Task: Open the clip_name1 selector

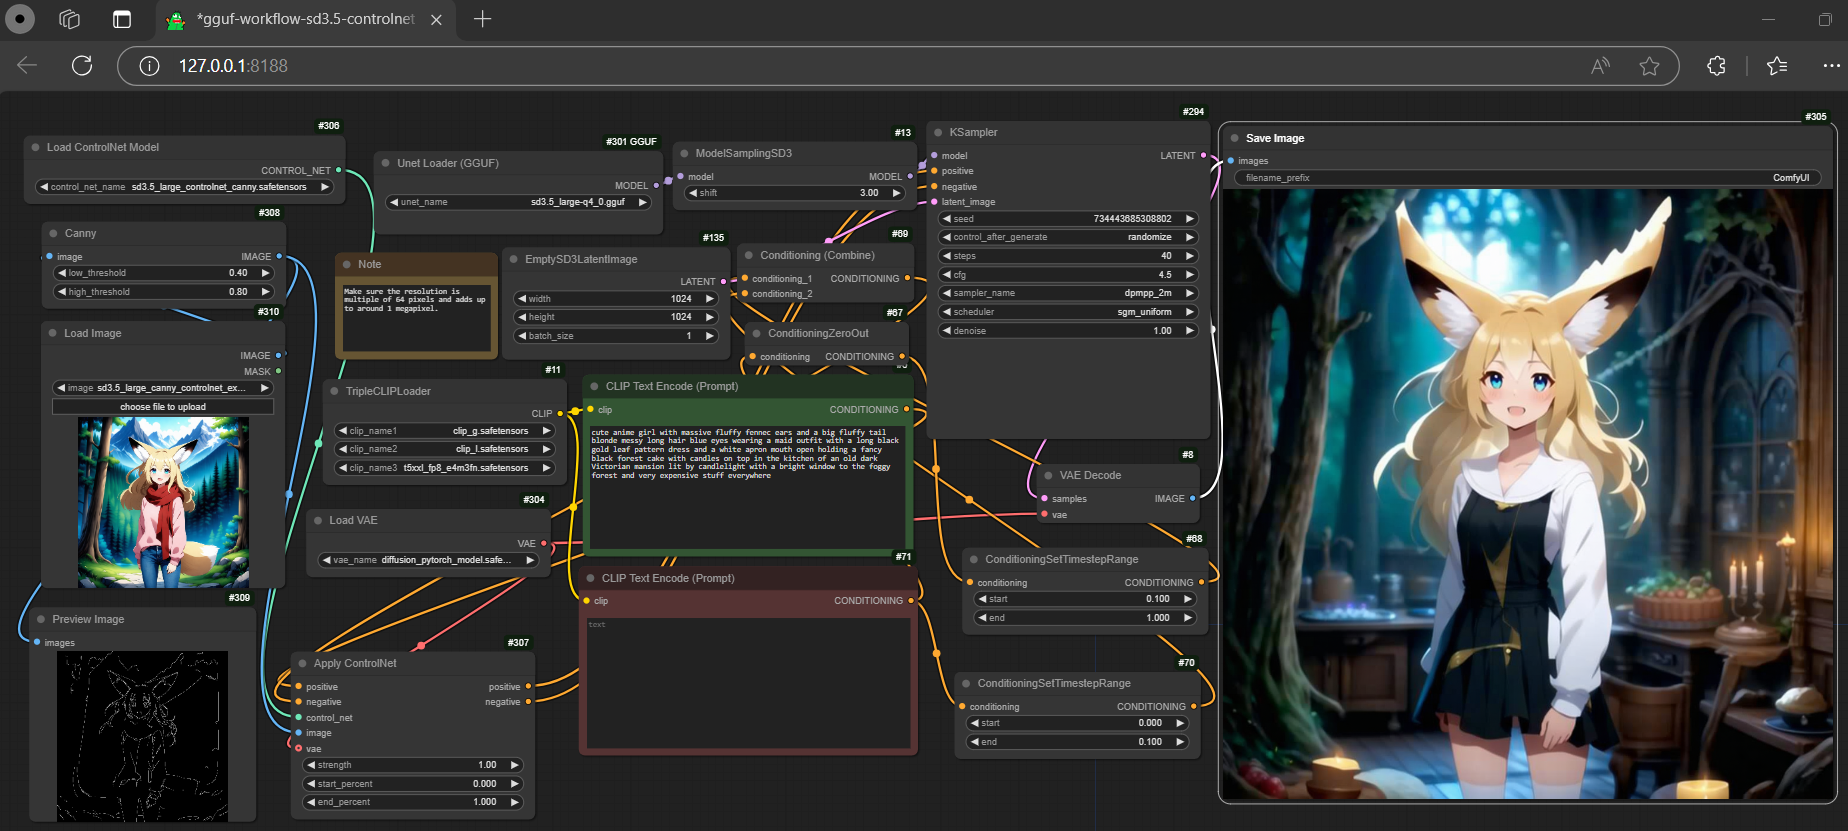Action: coord(445,431)
